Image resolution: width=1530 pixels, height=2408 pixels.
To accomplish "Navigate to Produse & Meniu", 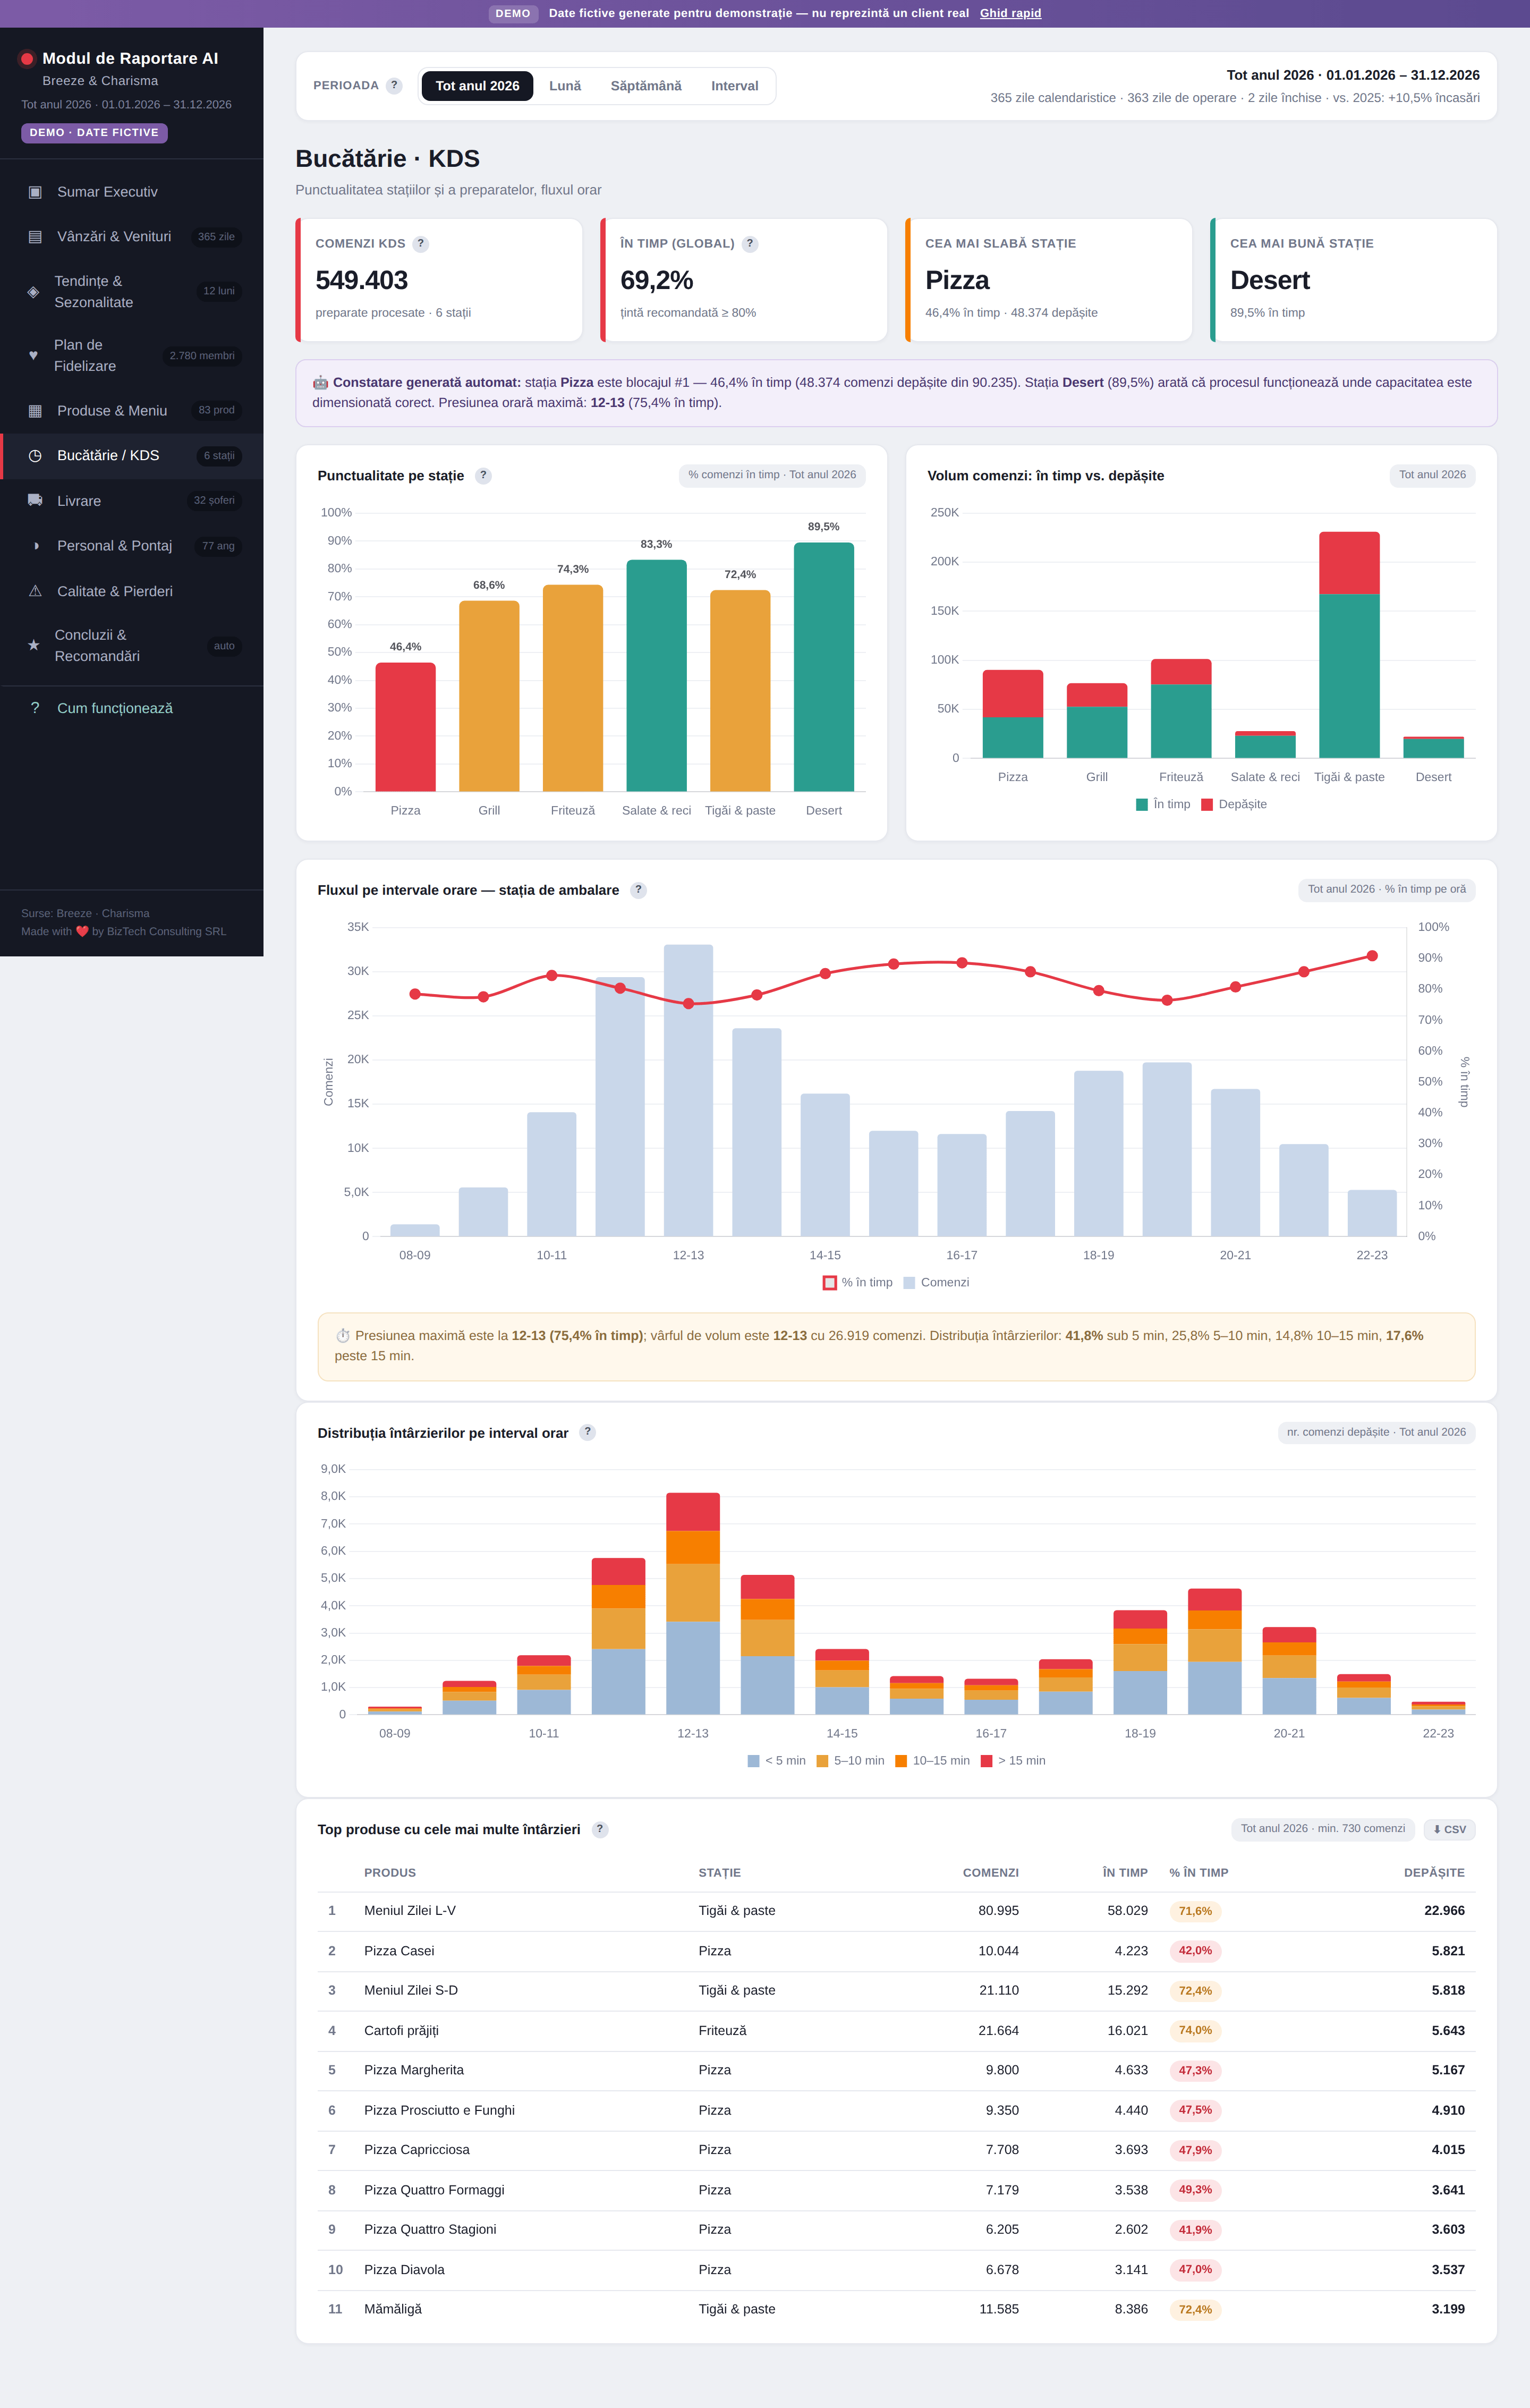I will (132, 411).
